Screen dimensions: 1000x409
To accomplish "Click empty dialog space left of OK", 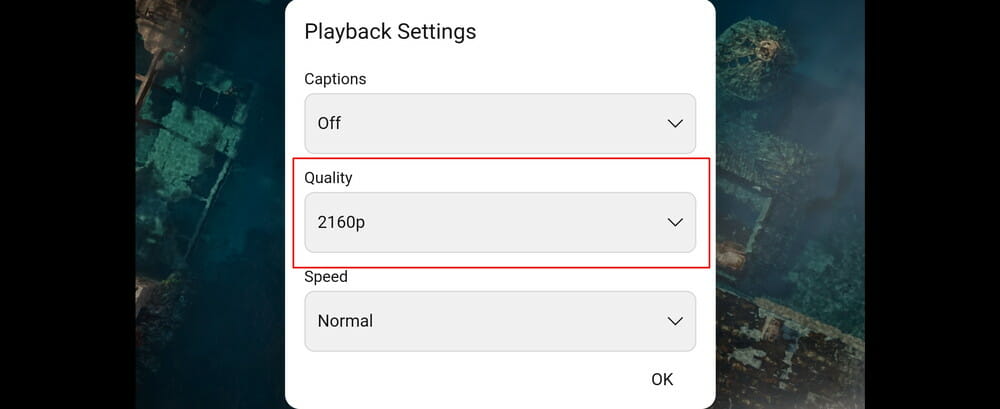I will click(x=450, y=380).
